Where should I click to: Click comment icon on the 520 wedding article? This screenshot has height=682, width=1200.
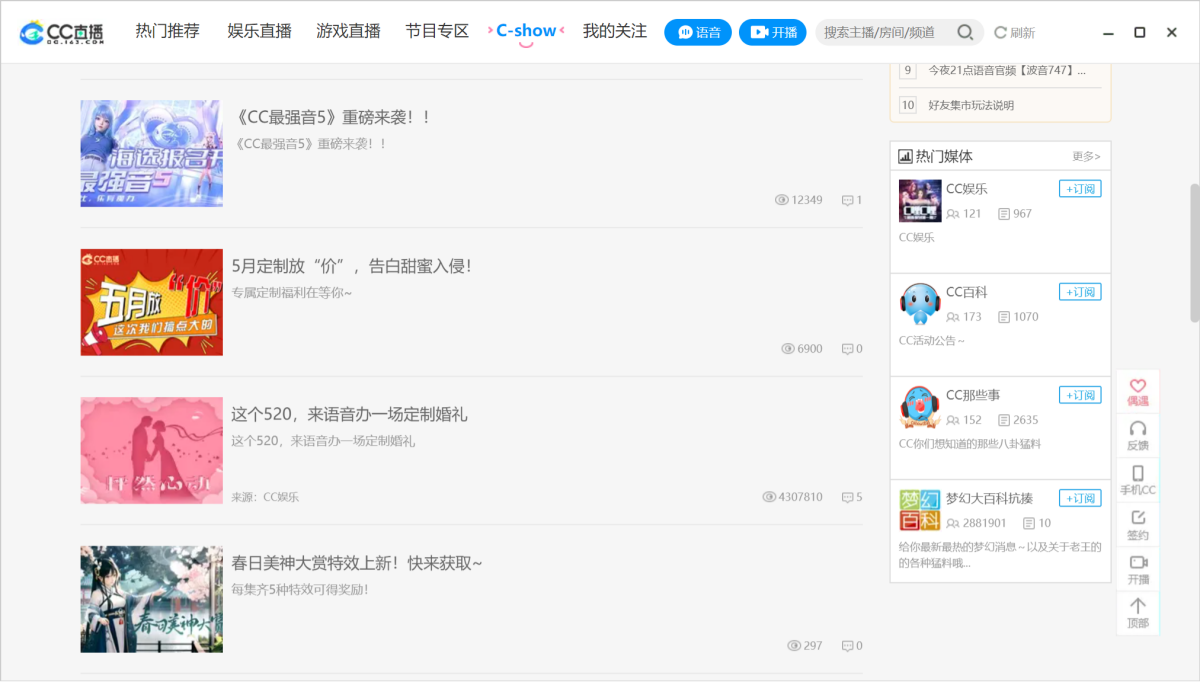tap(845, 497)
